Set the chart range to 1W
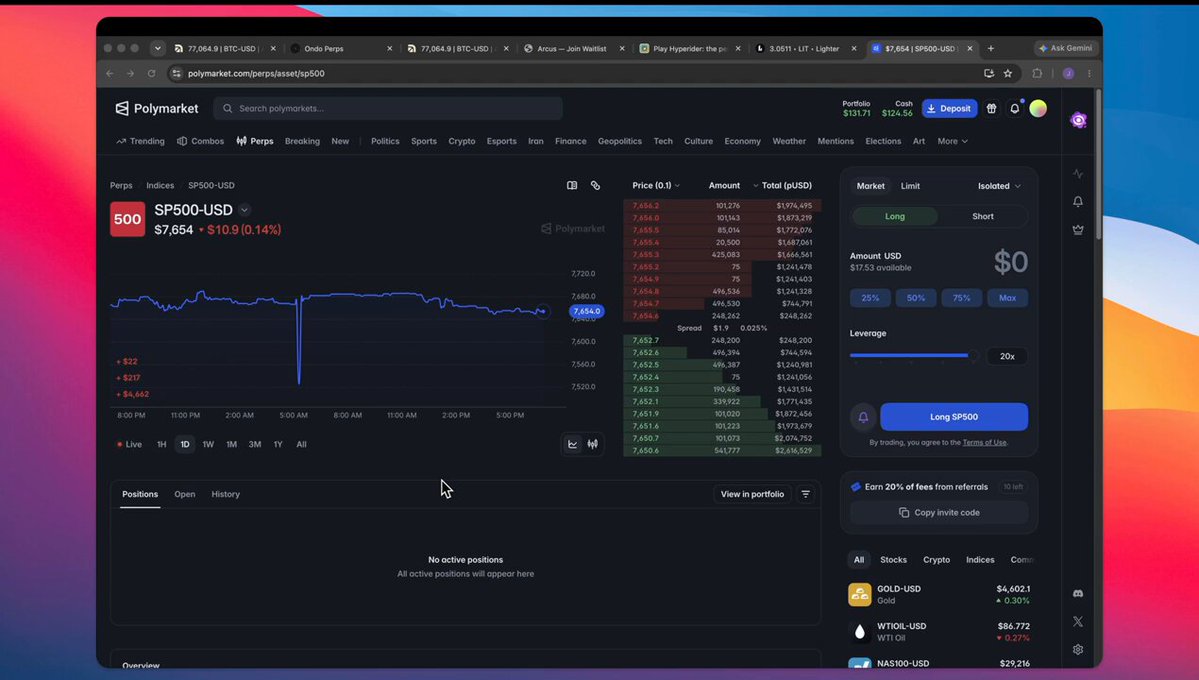The image size is (1199, 680). [x=208, y=444]
